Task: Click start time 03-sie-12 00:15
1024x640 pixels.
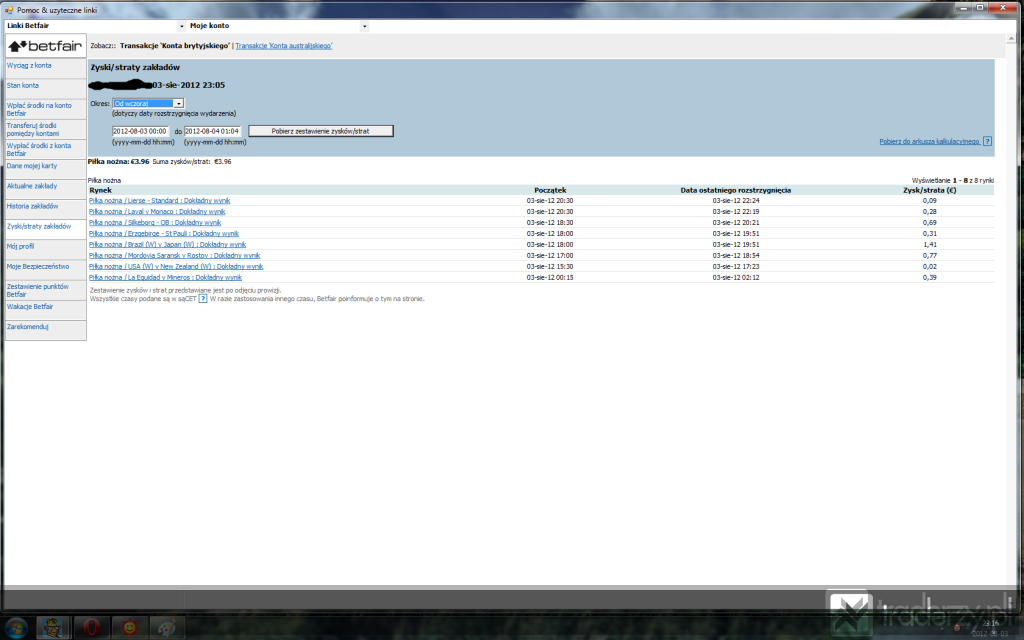Action: [x=550, y=278]
